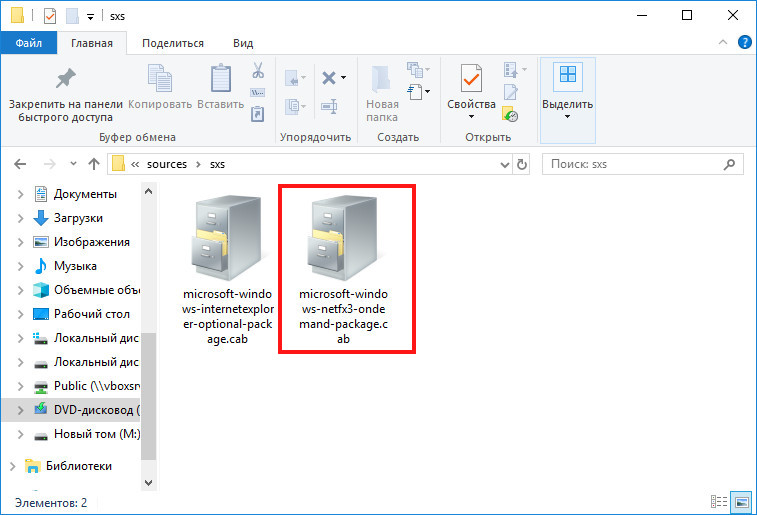Click the Easy access icon
The width and height of the screenshot is (757, 515).
point(415,92)
